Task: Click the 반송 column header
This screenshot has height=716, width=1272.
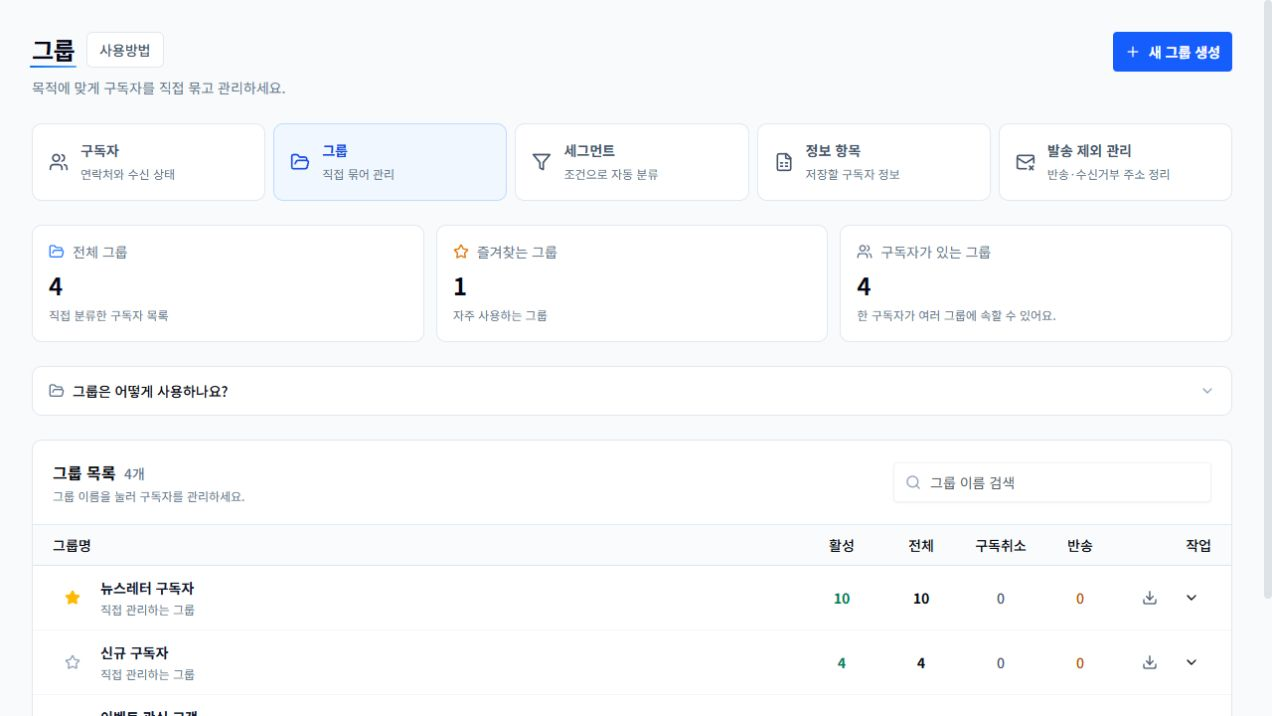Action: coord(1080,545)
